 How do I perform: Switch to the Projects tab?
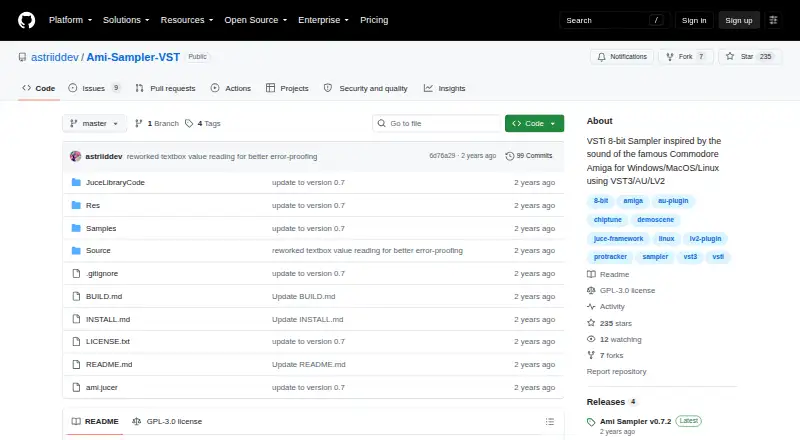tap(287, 88)
